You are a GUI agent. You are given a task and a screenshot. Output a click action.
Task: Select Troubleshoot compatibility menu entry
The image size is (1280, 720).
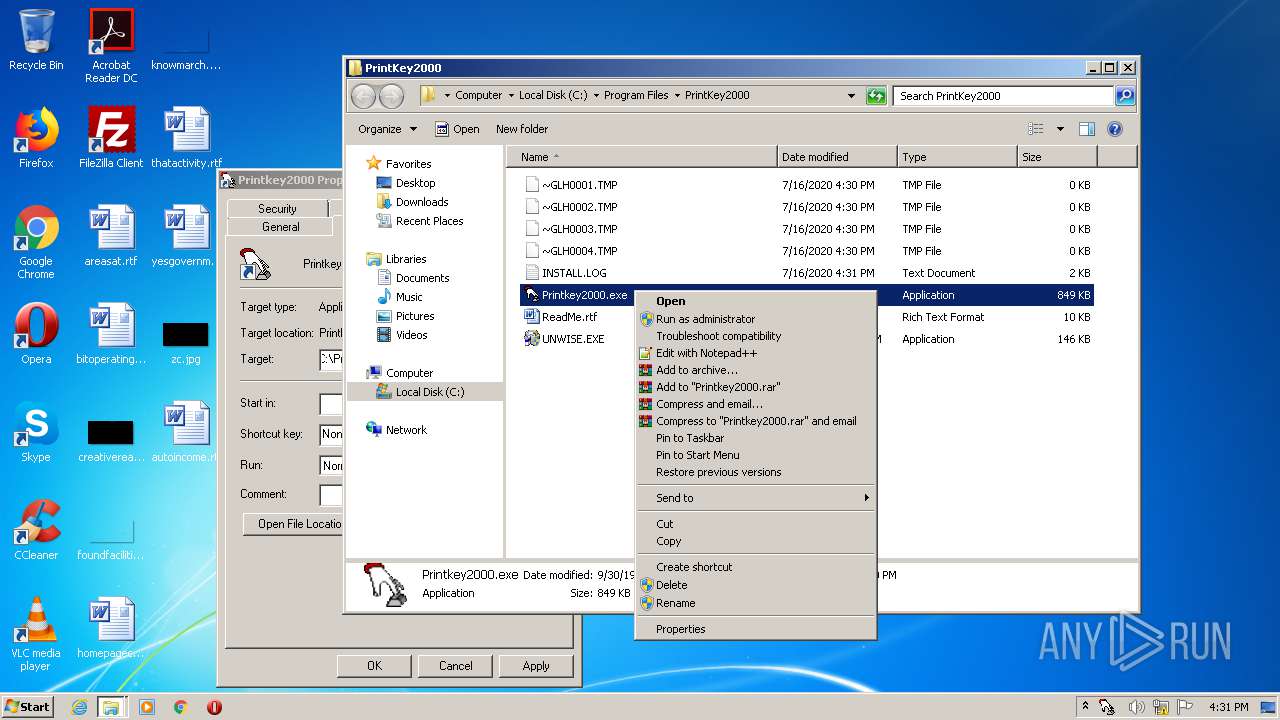click(756, 336)
